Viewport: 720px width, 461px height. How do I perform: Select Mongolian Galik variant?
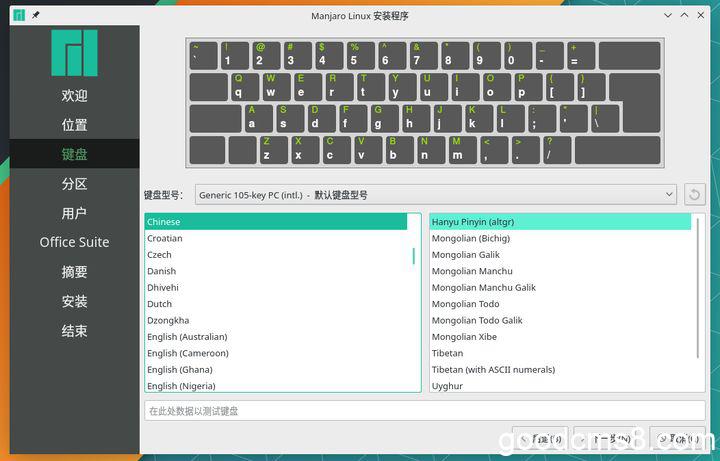click(561, 255)
